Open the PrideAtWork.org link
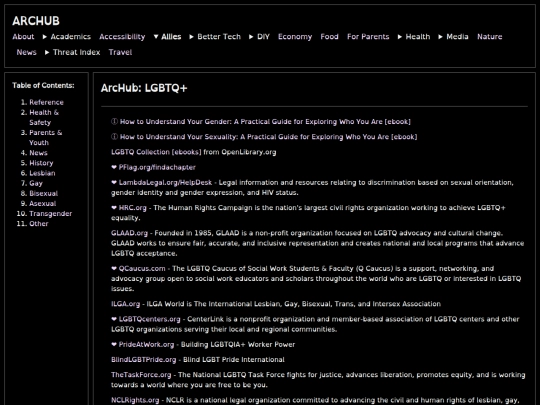 (x=146, y=345)
